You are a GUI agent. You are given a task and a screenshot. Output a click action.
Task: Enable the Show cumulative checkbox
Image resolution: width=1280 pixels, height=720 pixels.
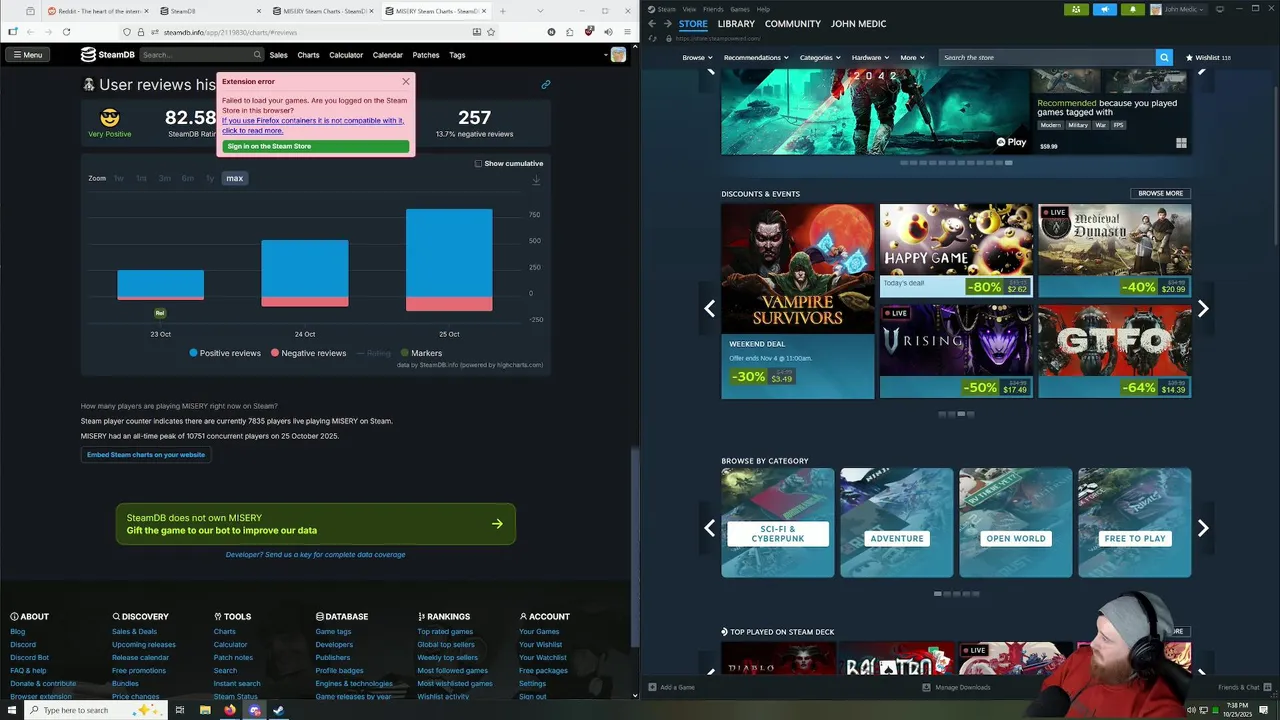click(478, 163)
